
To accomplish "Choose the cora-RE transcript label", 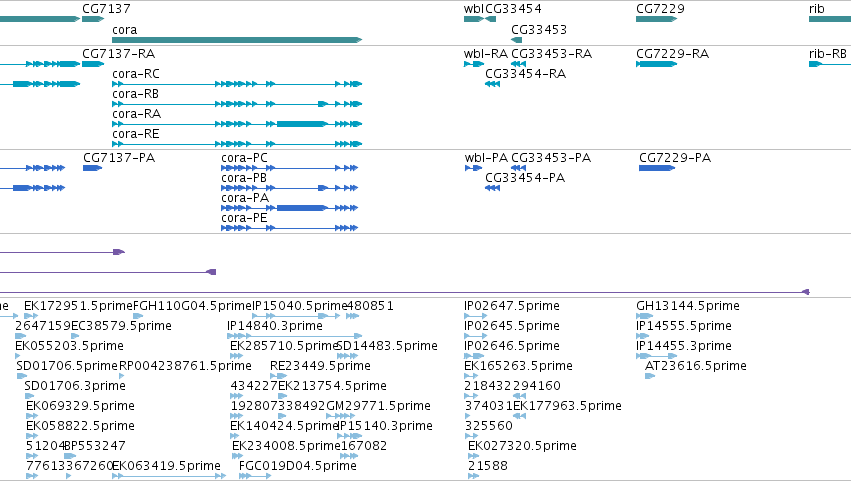I will coord(136,134).
